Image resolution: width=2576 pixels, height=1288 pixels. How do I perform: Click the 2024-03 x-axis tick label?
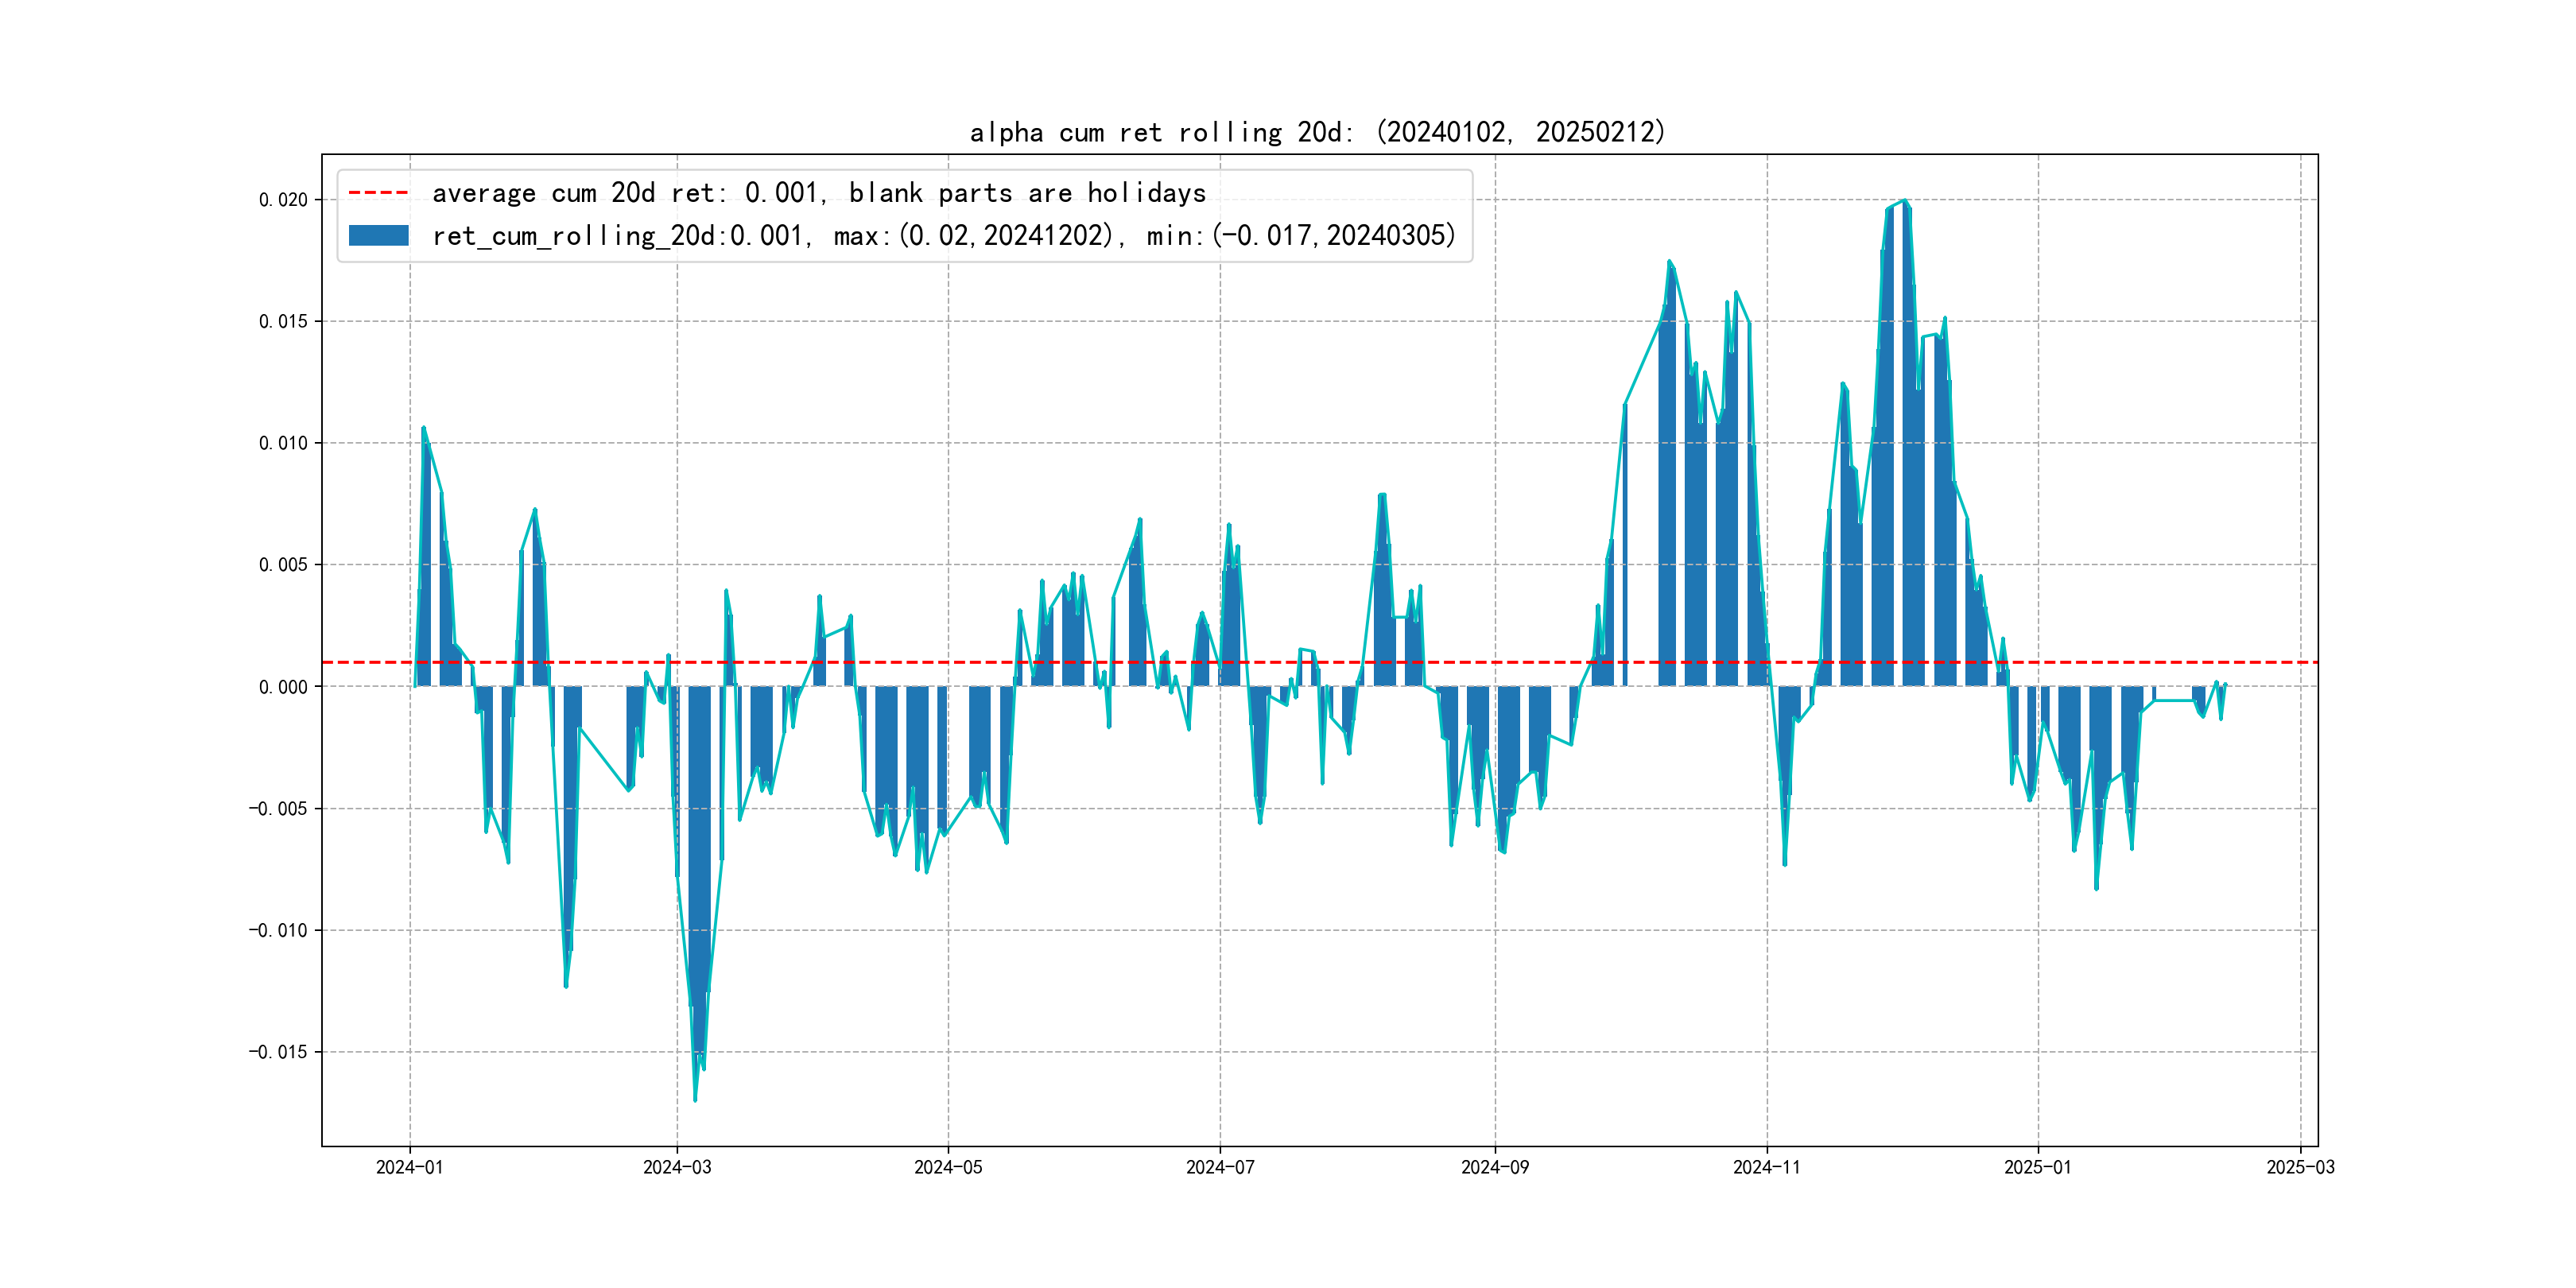677,1167
